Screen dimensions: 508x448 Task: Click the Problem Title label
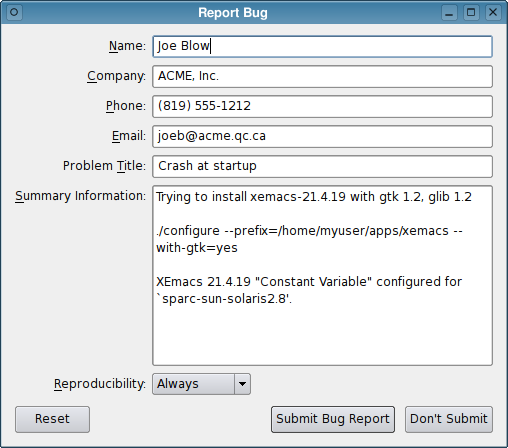tap(104, 166)
